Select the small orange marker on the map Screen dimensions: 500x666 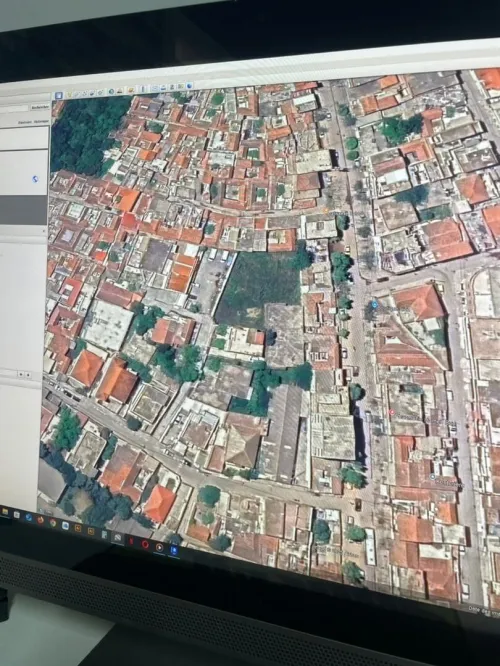326,209
